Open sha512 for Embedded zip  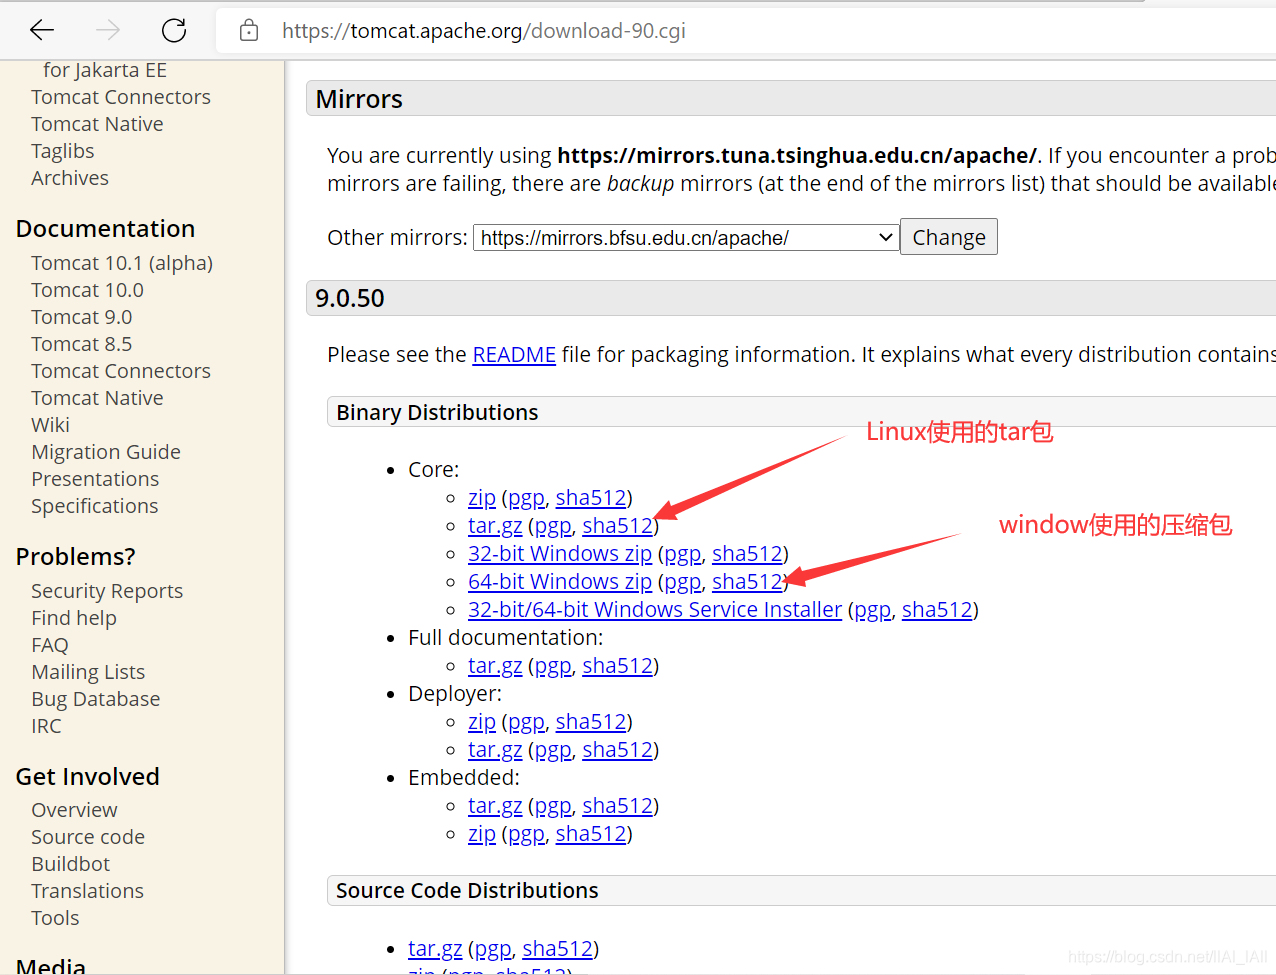click(591, 833)
